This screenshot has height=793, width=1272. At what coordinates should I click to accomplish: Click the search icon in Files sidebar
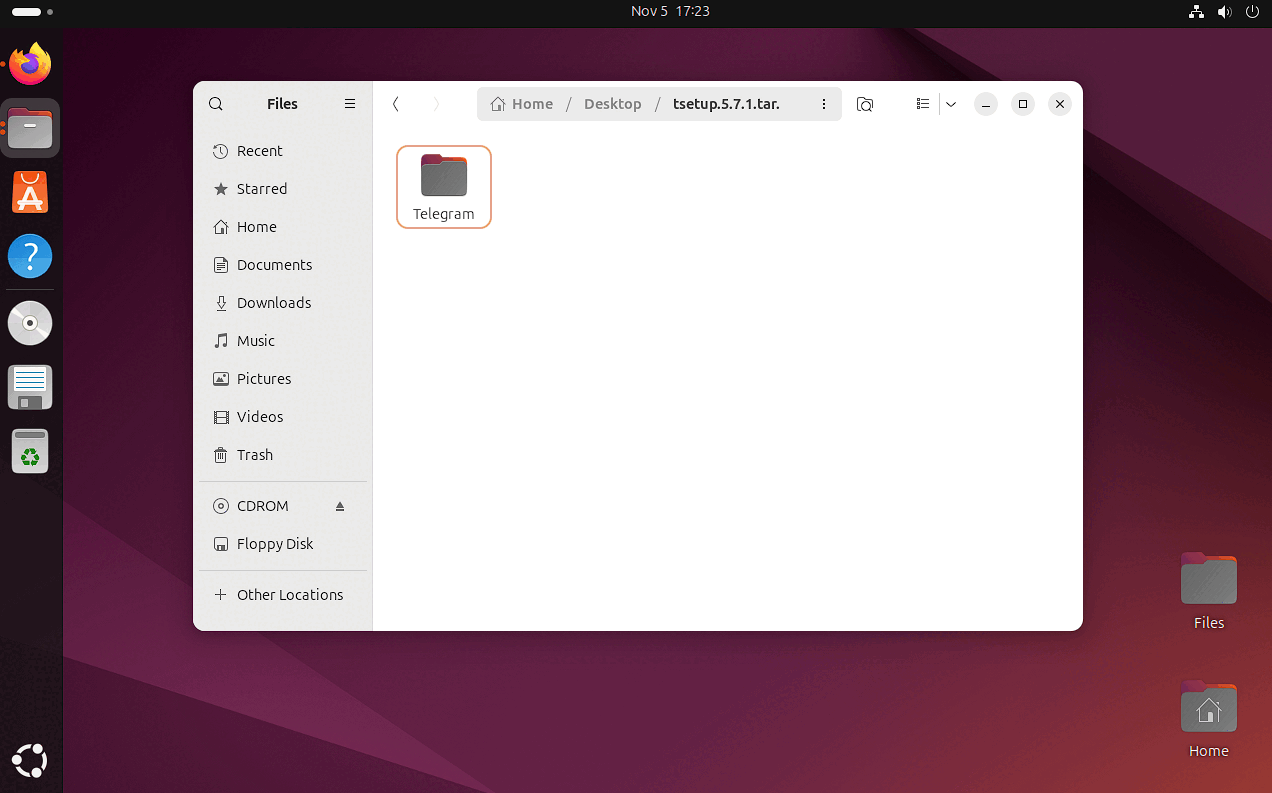click(x=216, y=104)
